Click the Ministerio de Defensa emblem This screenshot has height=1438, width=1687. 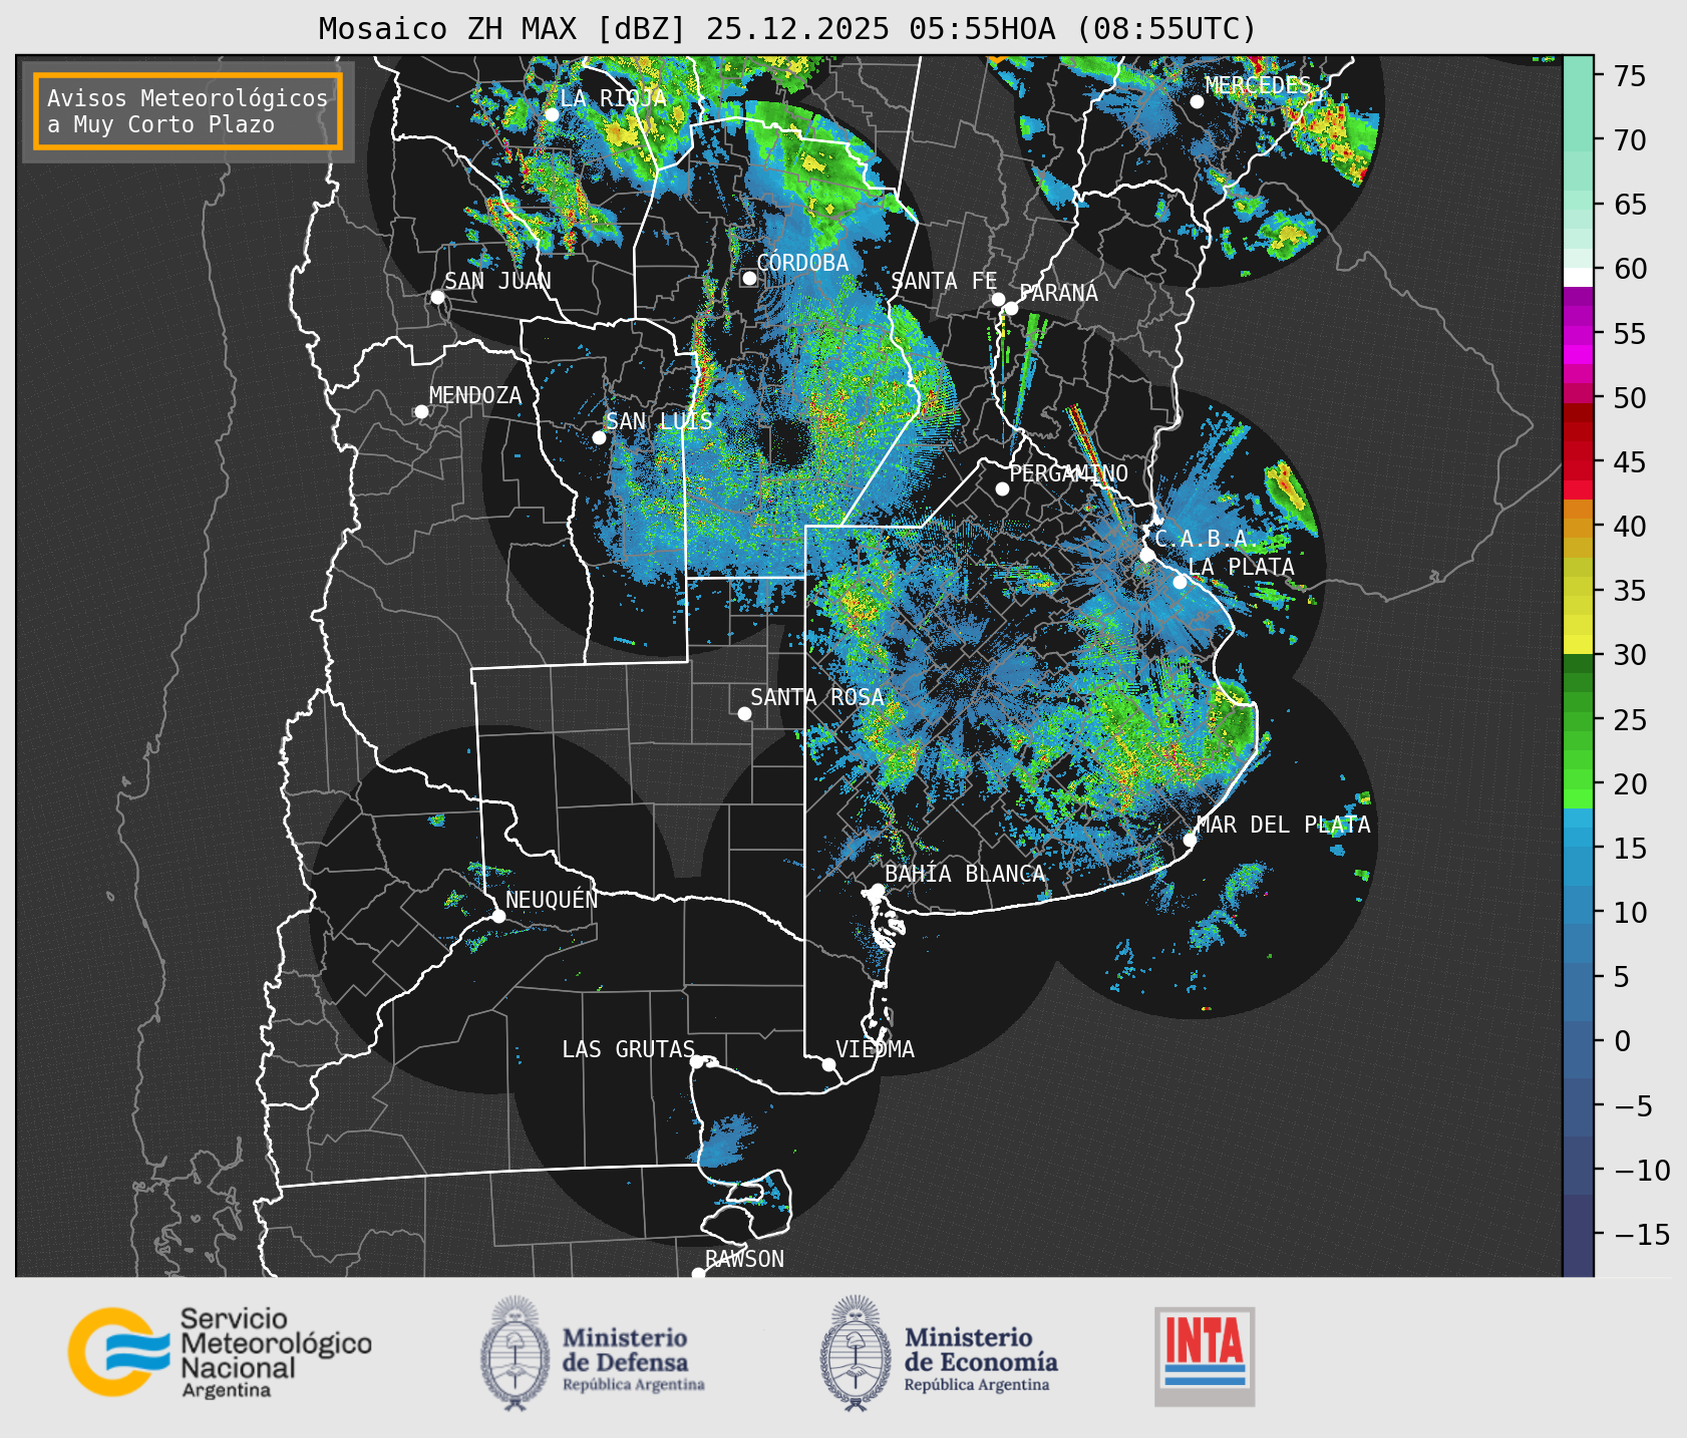[x=515, y=1354]
